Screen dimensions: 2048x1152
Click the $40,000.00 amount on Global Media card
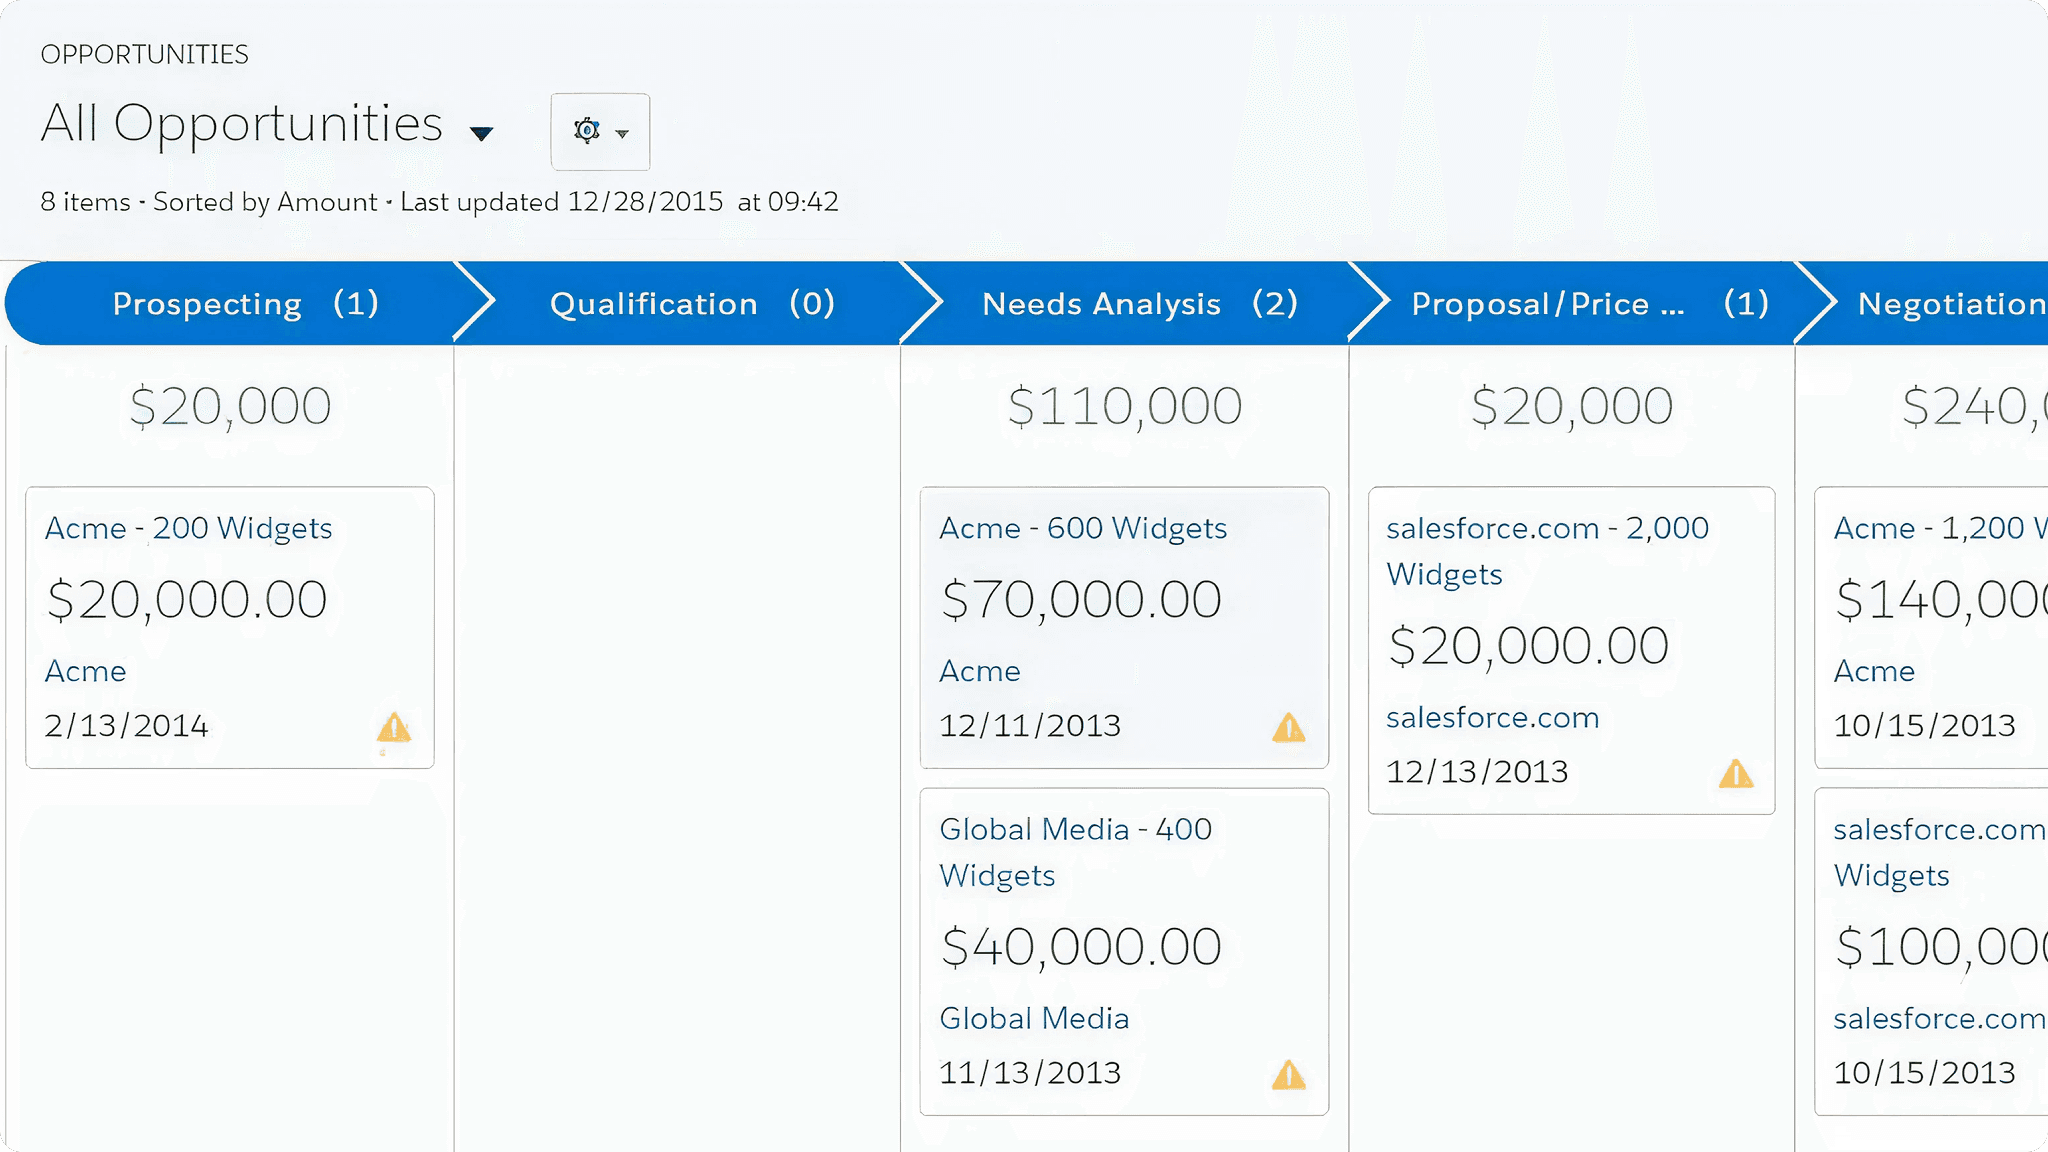click(1081, 947)
